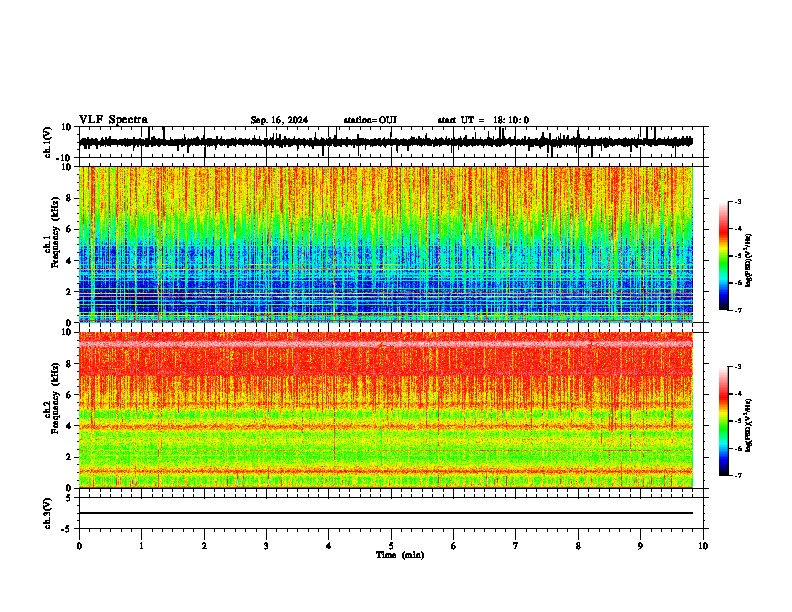Select the date text 'Sep. 16, 2024'
The image size is (792, 612).
pyautogui.click(x=279, y=120)
